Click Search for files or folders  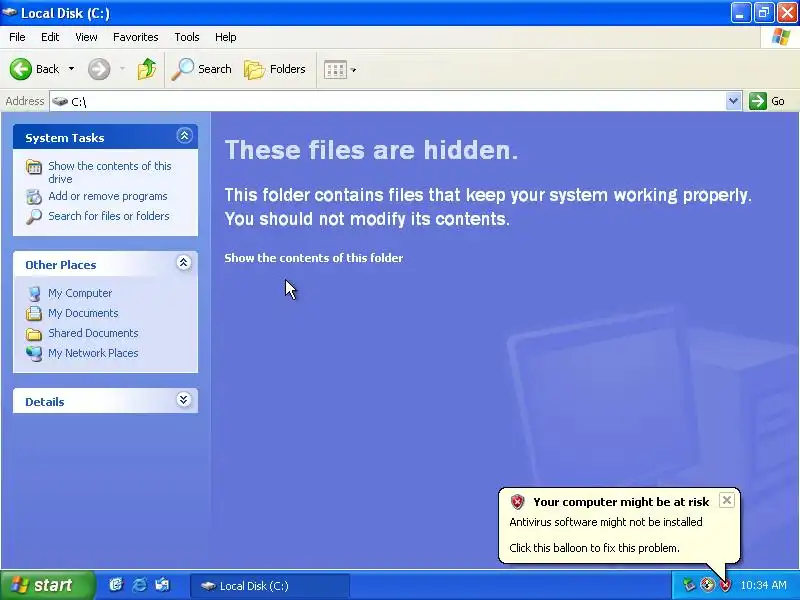(109, 216)
